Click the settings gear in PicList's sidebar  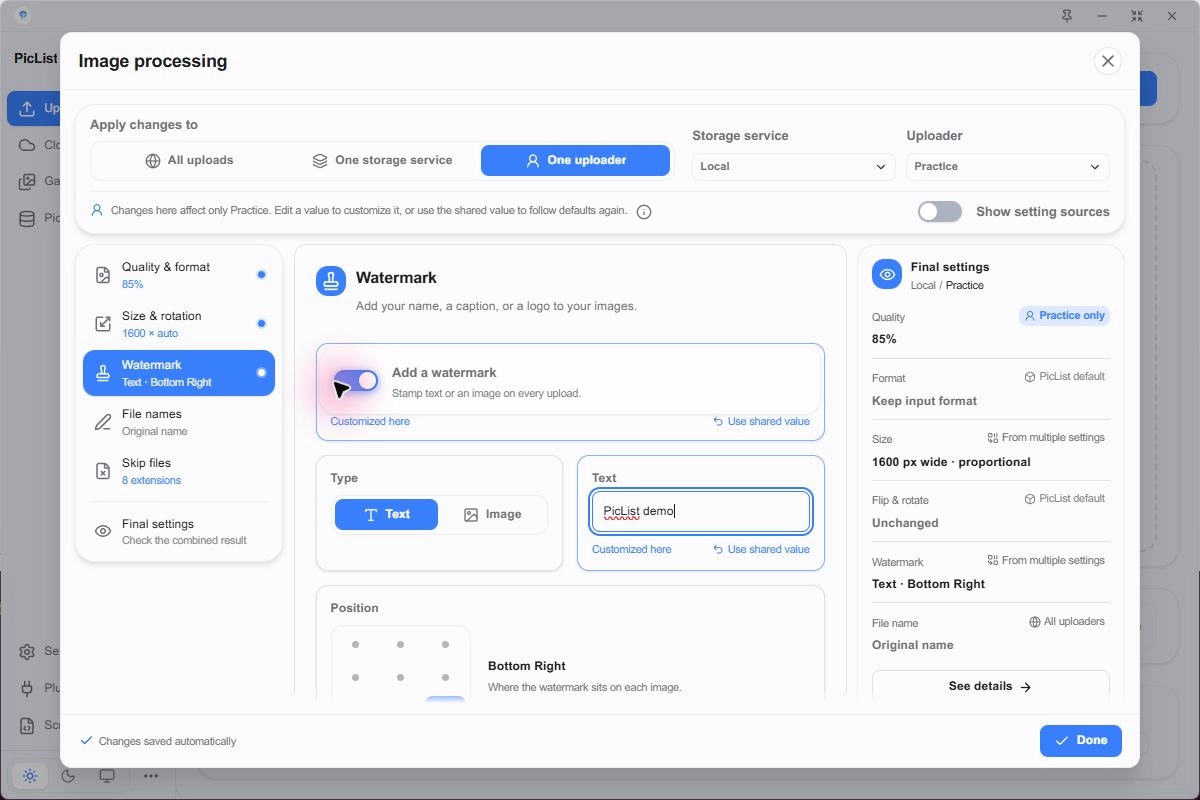coord(27,652)
